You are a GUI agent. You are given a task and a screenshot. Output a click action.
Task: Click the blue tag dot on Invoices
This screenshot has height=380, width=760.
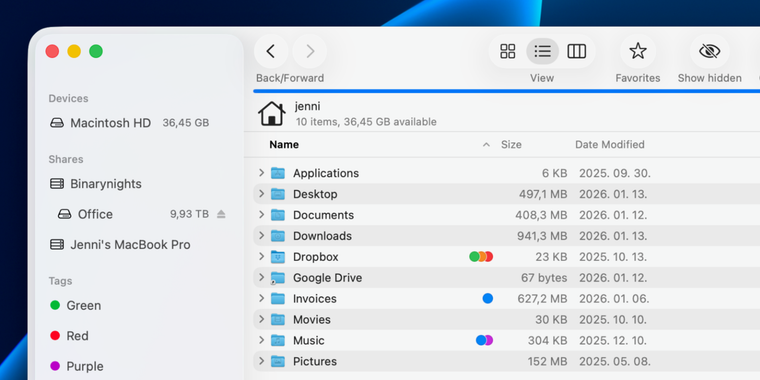tap(488, 298)
